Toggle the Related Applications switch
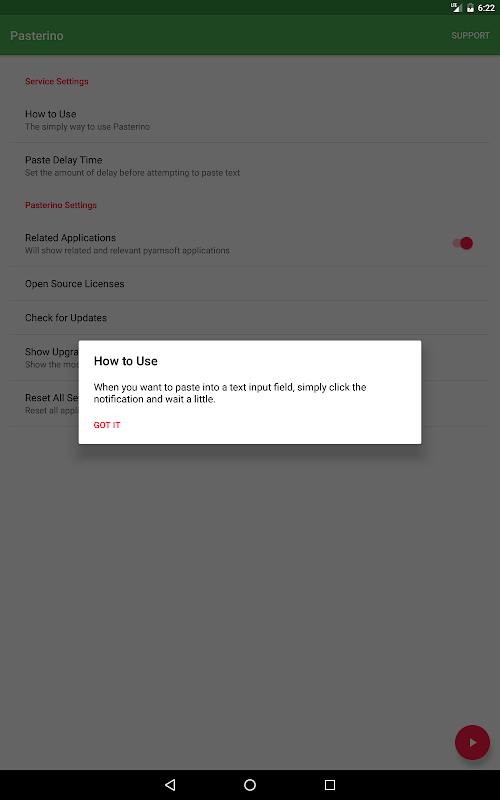 point(463,243)
